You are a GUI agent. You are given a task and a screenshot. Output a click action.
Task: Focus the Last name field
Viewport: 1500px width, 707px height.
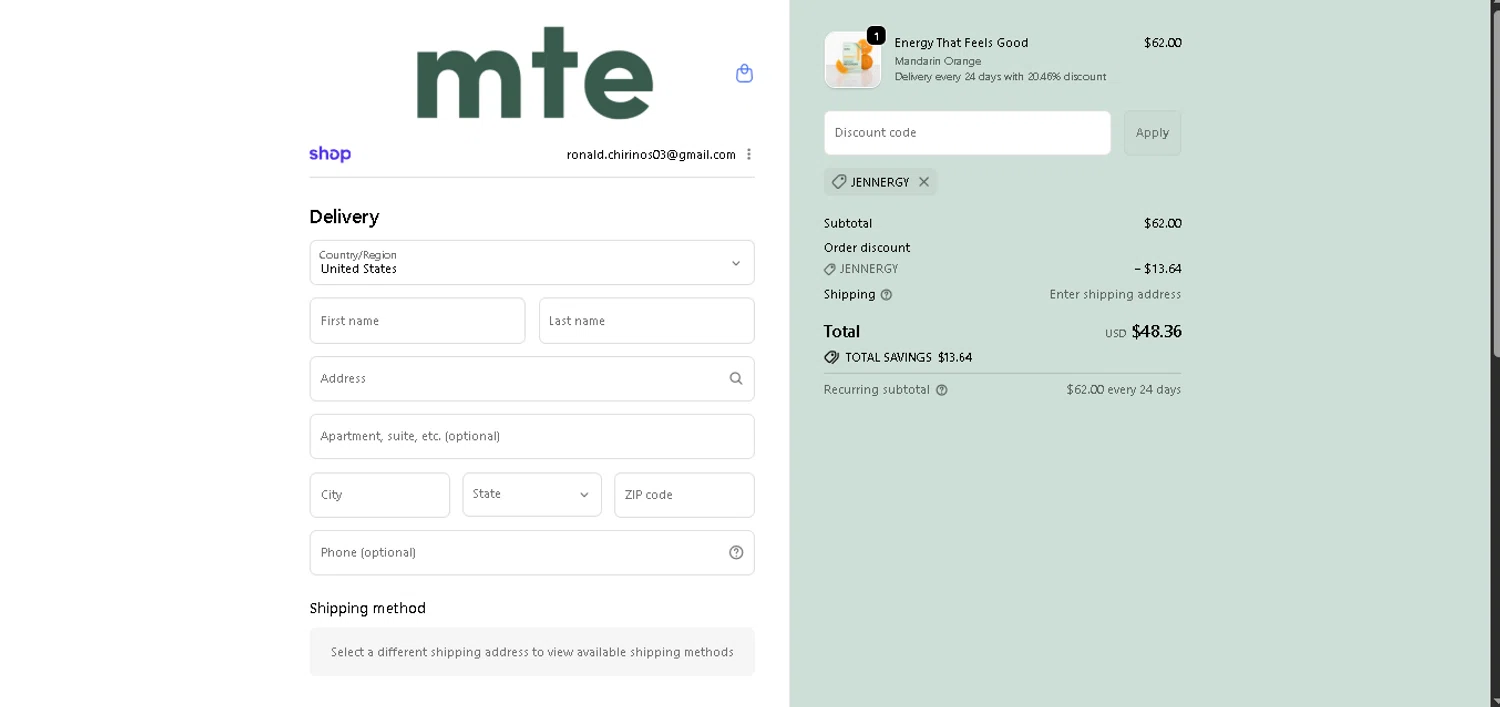pyautogui.click(x=647, y=321)
